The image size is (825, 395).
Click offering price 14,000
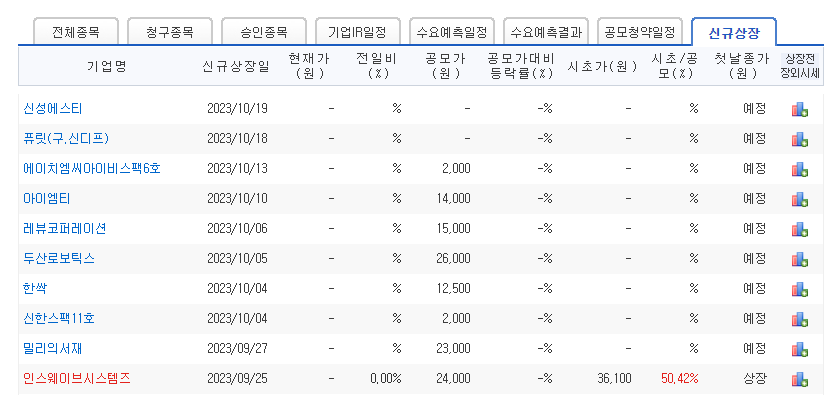click(x=453, y=199)
